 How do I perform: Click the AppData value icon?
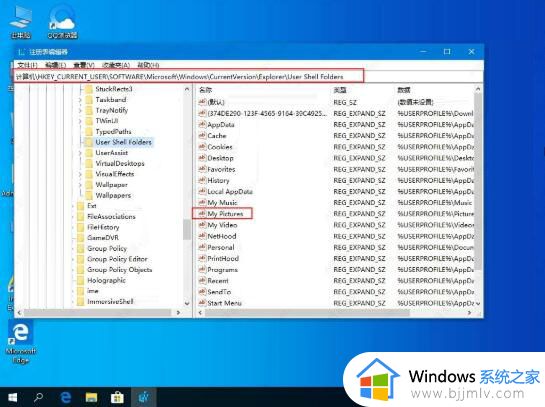(x=202, y=124)
